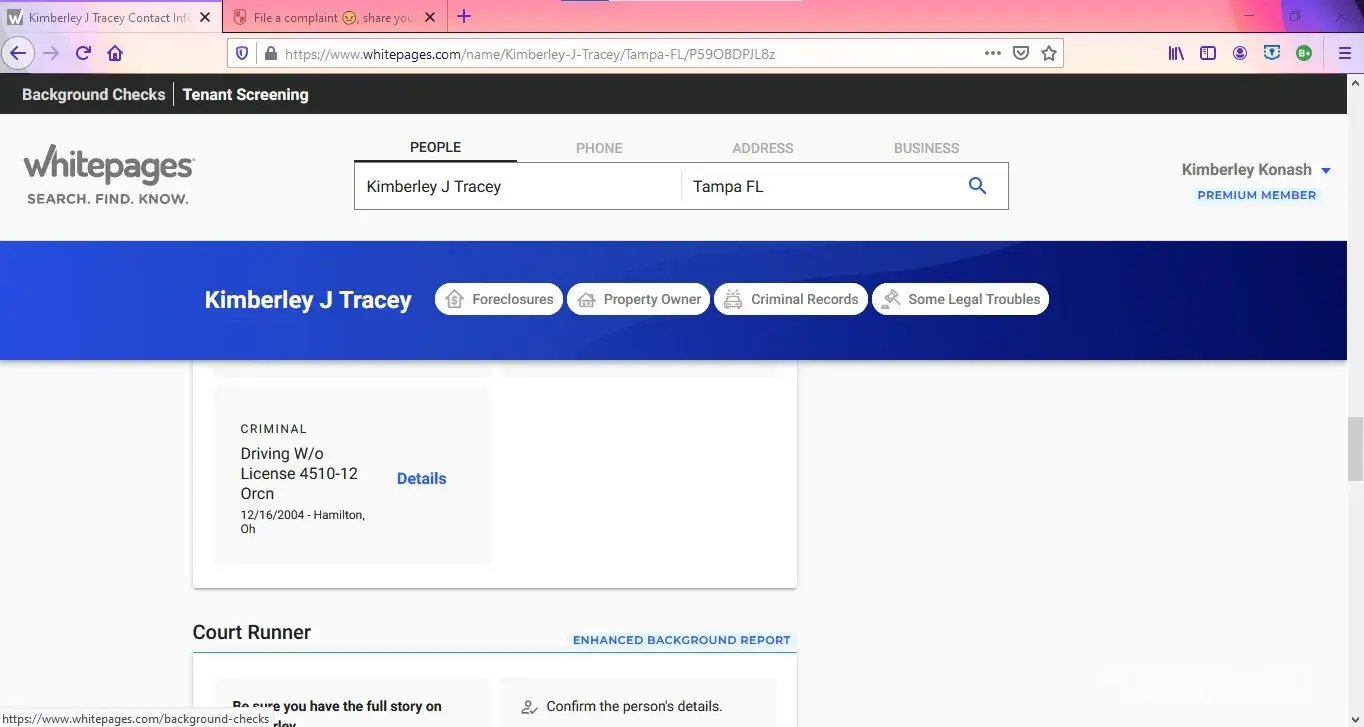Click the blue shield extension icon

click(x=1272, y=54)
